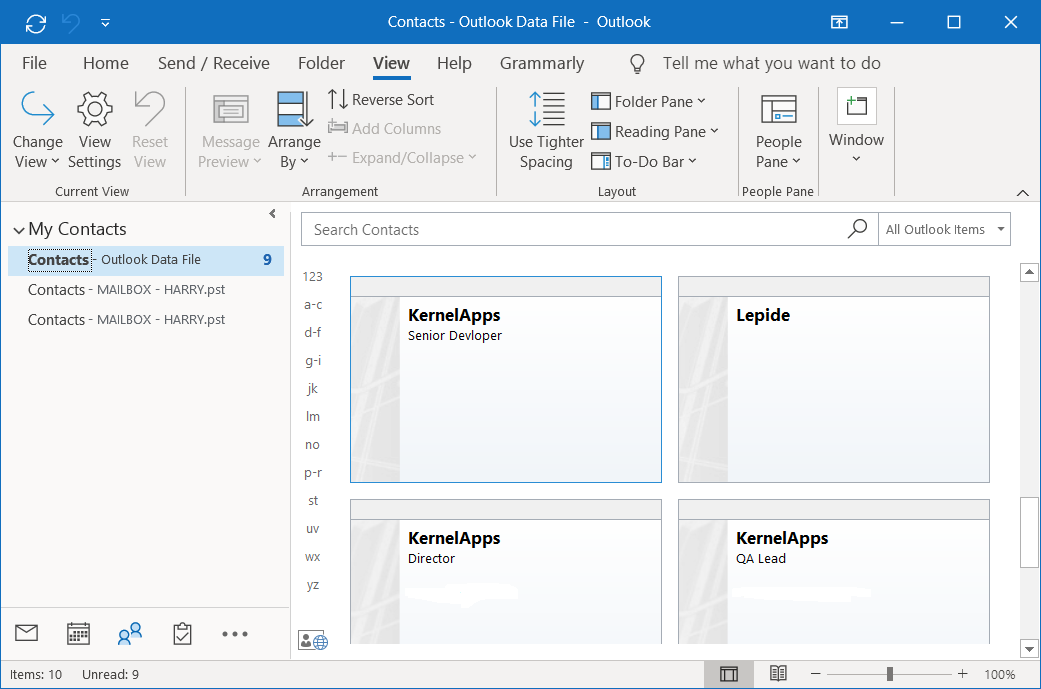
Task: Collapse the My Contacts group
Action: point(19,230)
